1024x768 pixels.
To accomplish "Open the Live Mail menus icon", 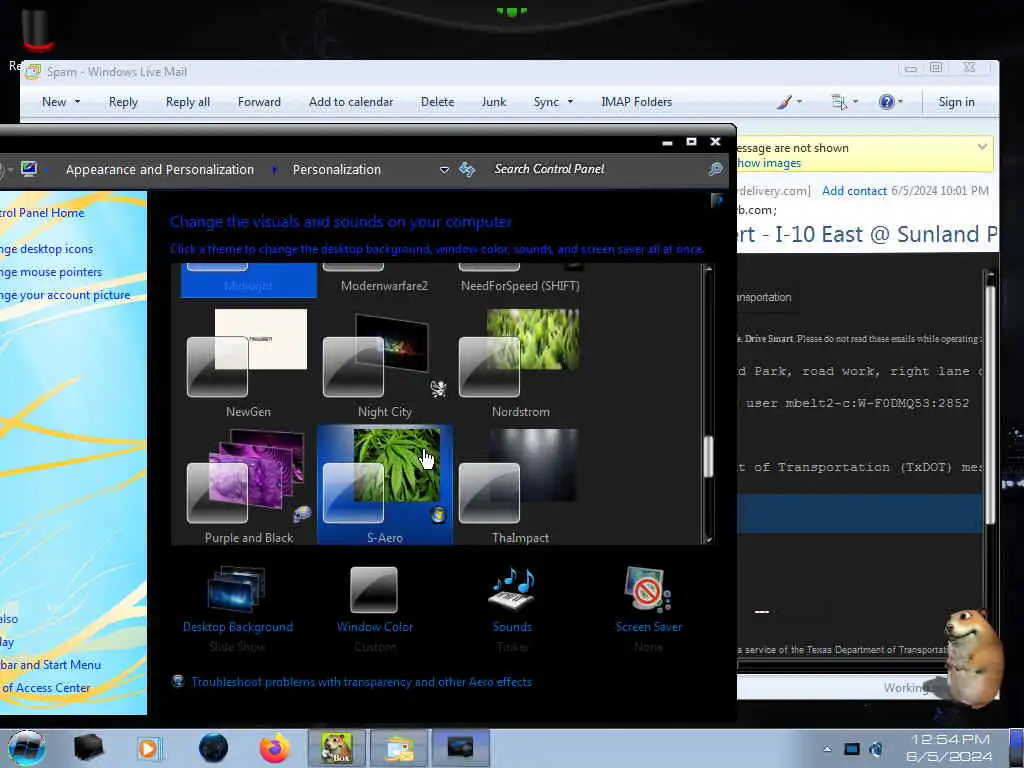I will [839, 102].
